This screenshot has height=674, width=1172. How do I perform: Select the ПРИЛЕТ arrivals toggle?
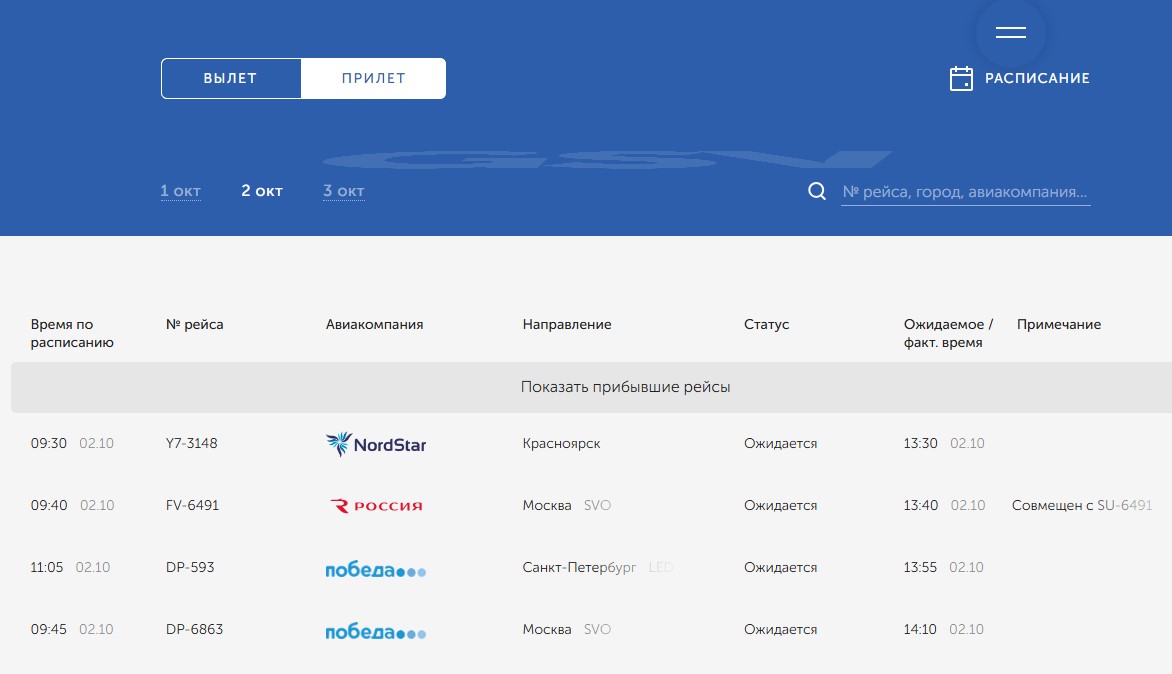pos(373,78)
